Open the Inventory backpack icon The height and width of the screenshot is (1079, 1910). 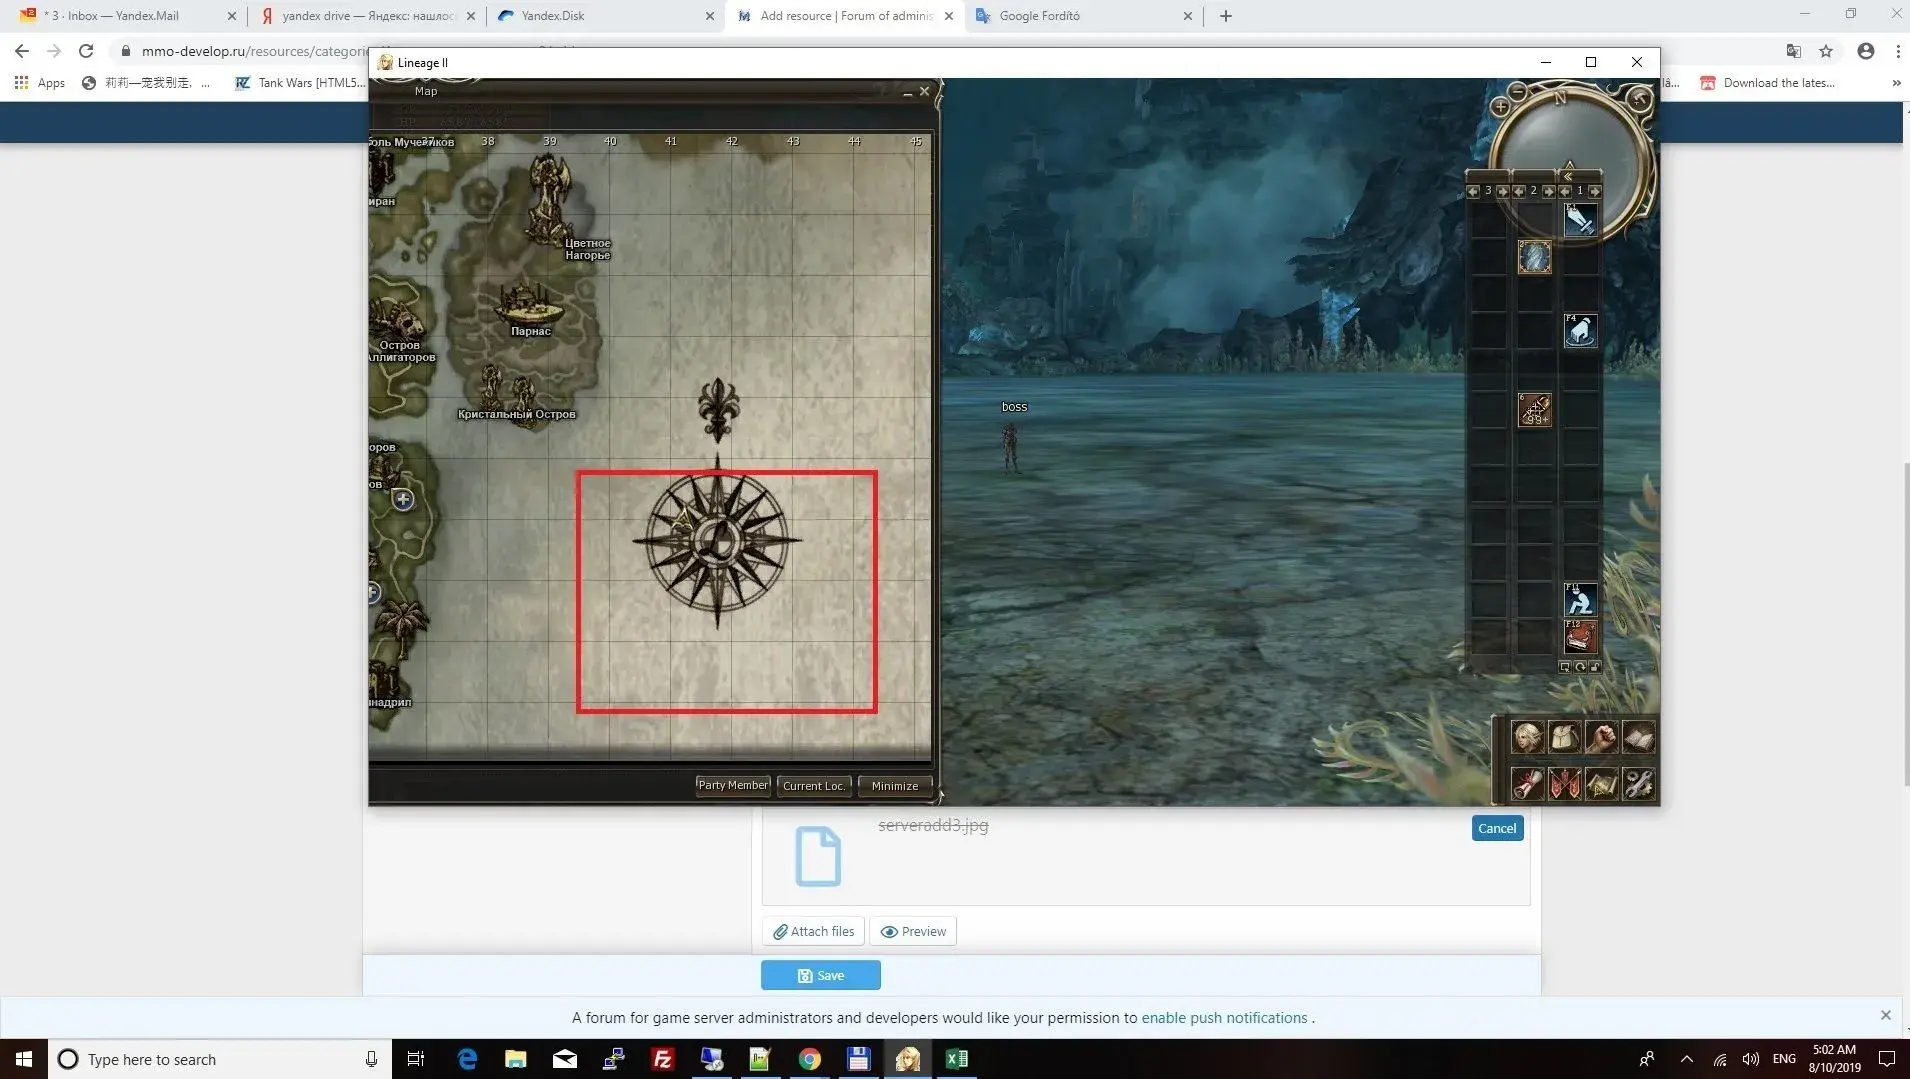coord(1564,738)
